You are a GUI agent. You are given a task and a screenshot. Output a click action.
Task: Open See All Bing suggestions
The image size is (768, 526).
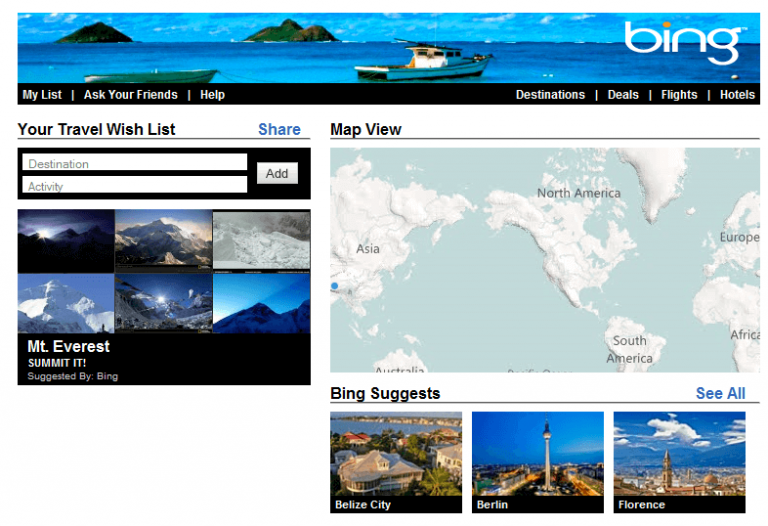coord(720,393)
